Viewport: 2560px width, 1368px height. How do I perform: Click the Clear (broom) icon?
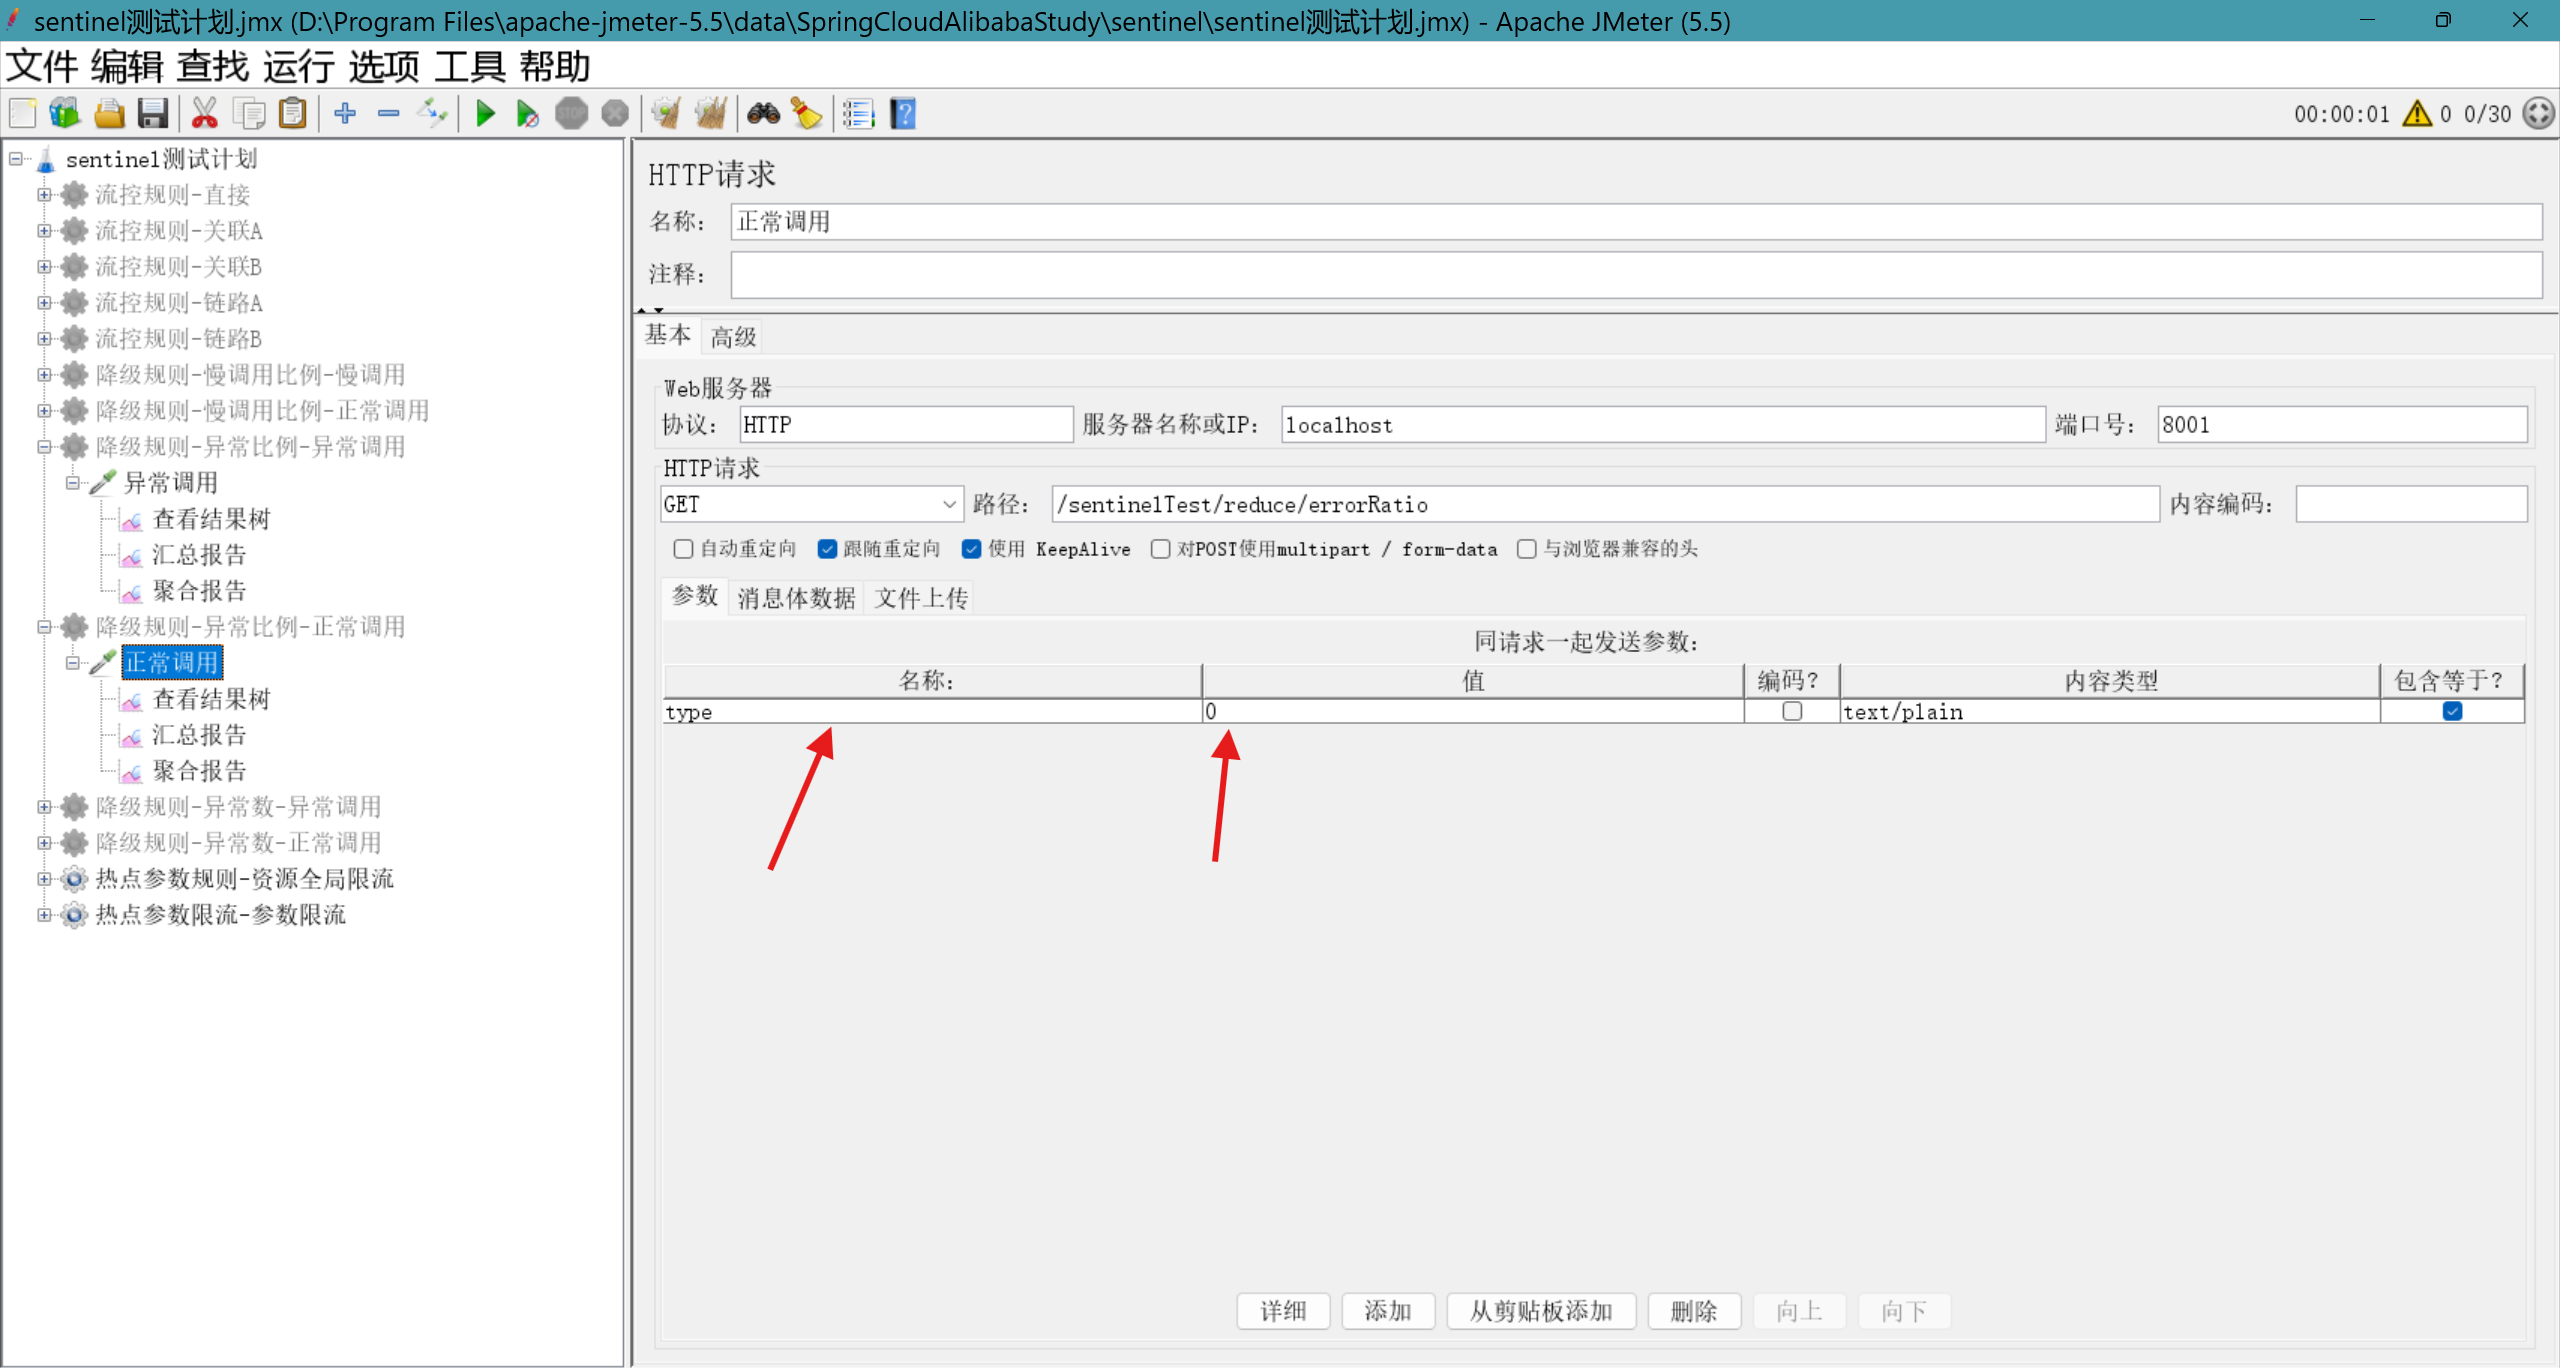click(663, 113)
